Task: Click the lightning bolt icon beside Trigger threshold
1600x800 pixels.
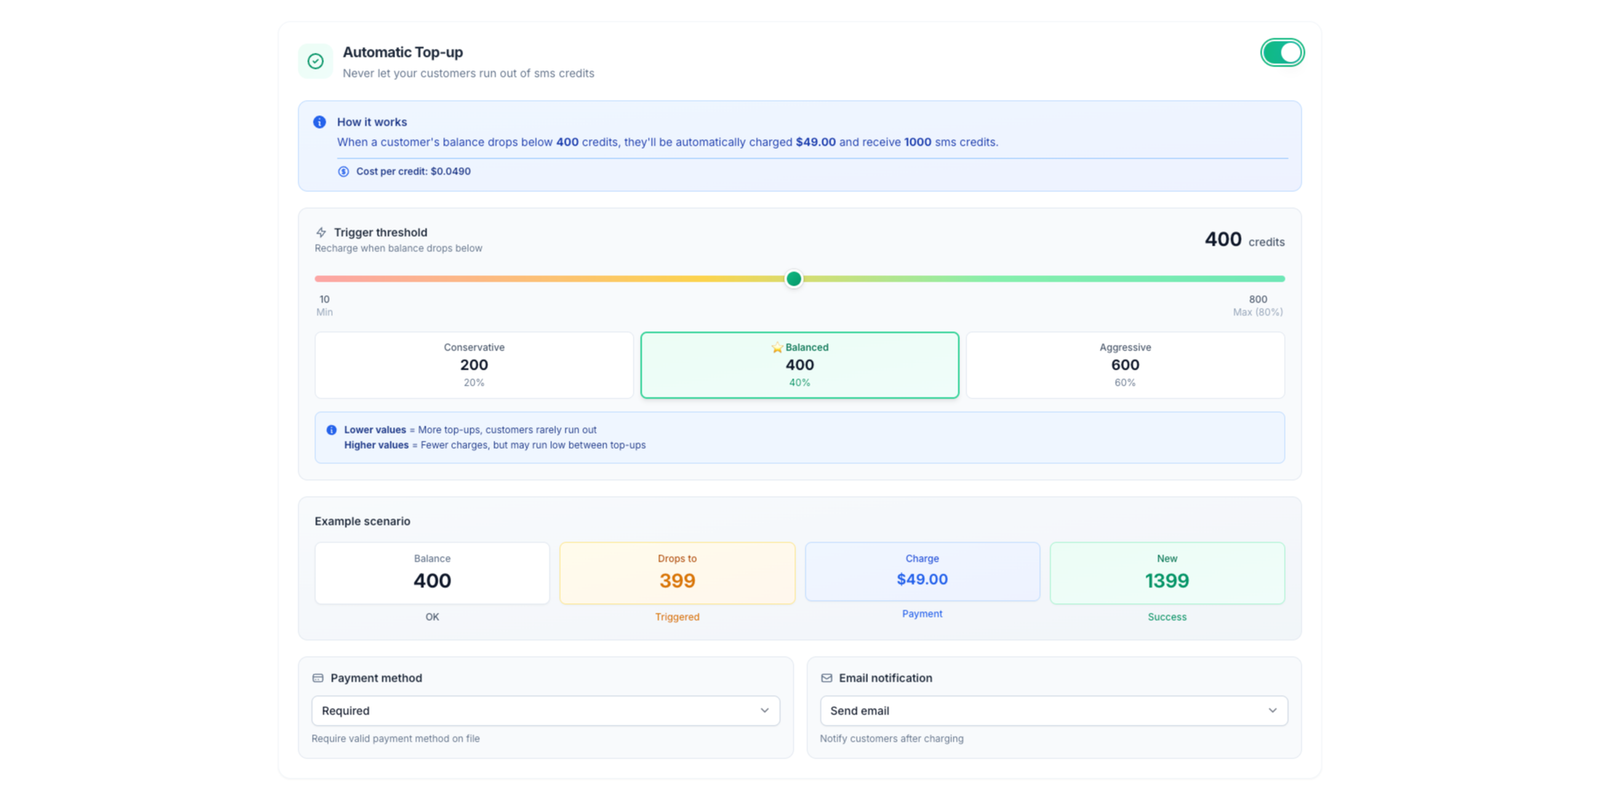Action: [x=321, y=232]
